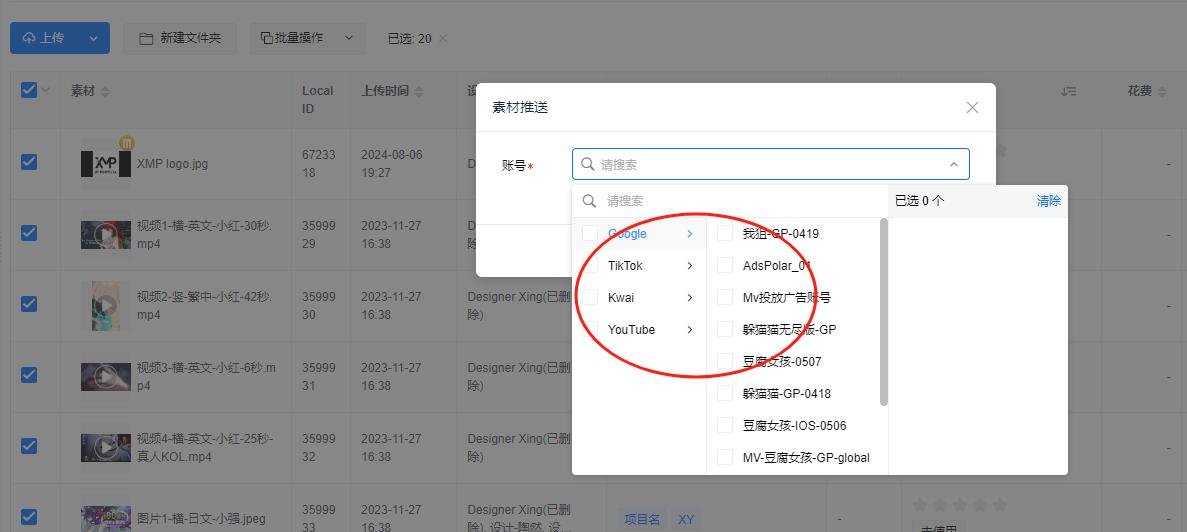This screenshot has width=1187, height=532.
Task: Uncheck the 视频2-竖-繁中-小红-42秒.mp4 row checkbox
Action: [x=29, y=303]
